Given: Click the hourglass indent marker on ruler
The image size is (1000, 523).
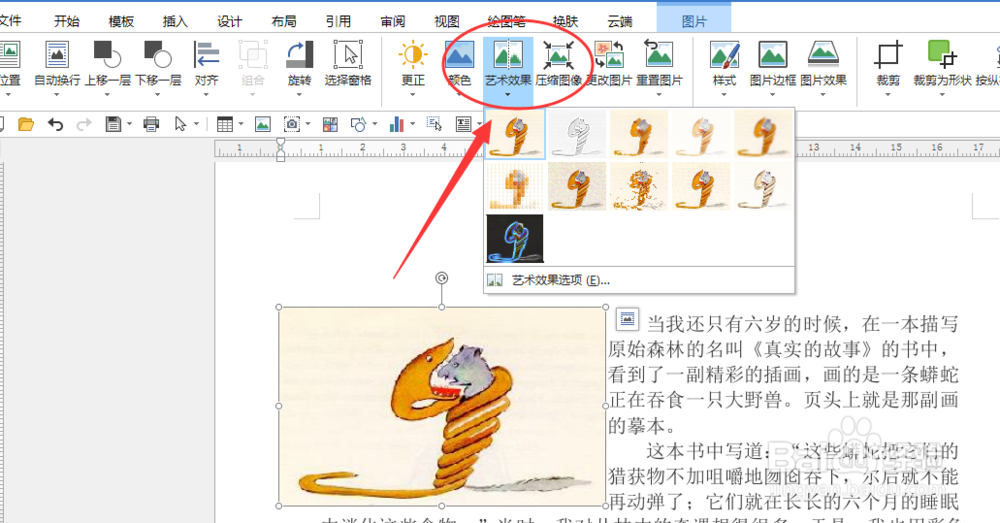Looking at the screenshot, I should [x=281, y=149].
